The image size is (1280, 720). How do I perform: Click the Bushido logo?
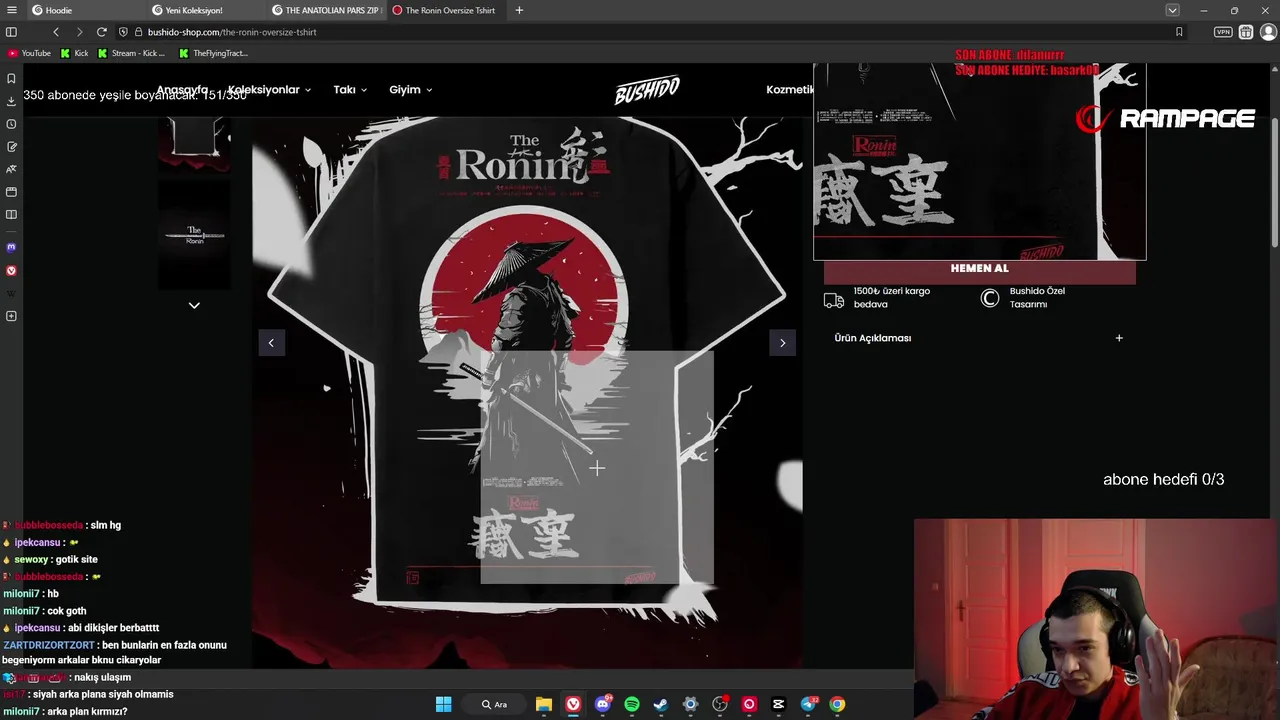[646, 91]
